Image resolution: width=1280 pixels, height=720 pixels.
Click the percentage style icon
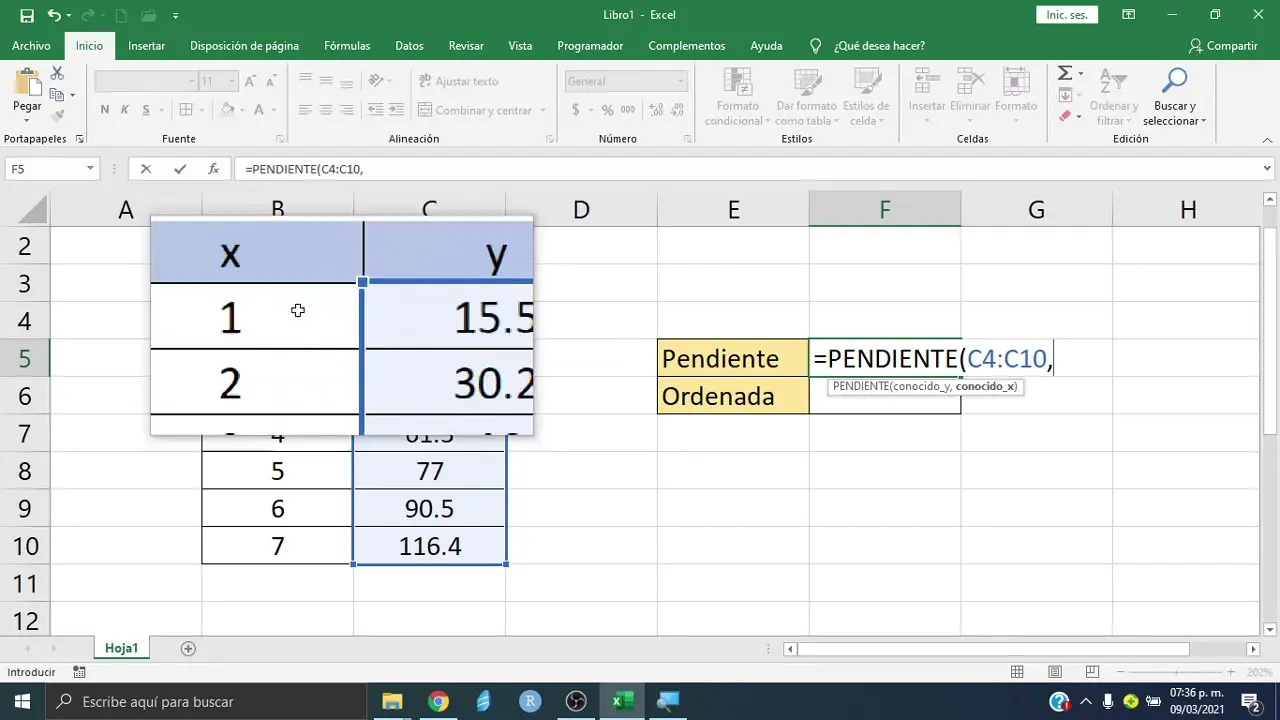[x=608, y=109]
